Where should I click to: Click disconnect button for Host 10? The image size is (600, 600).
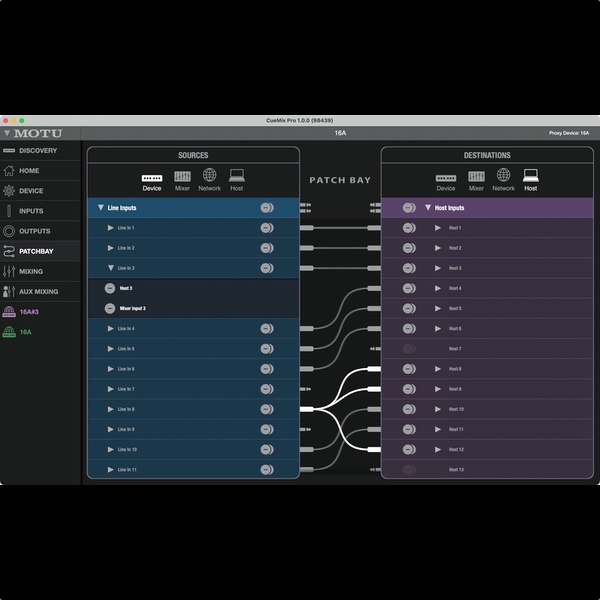coord(409,409)
